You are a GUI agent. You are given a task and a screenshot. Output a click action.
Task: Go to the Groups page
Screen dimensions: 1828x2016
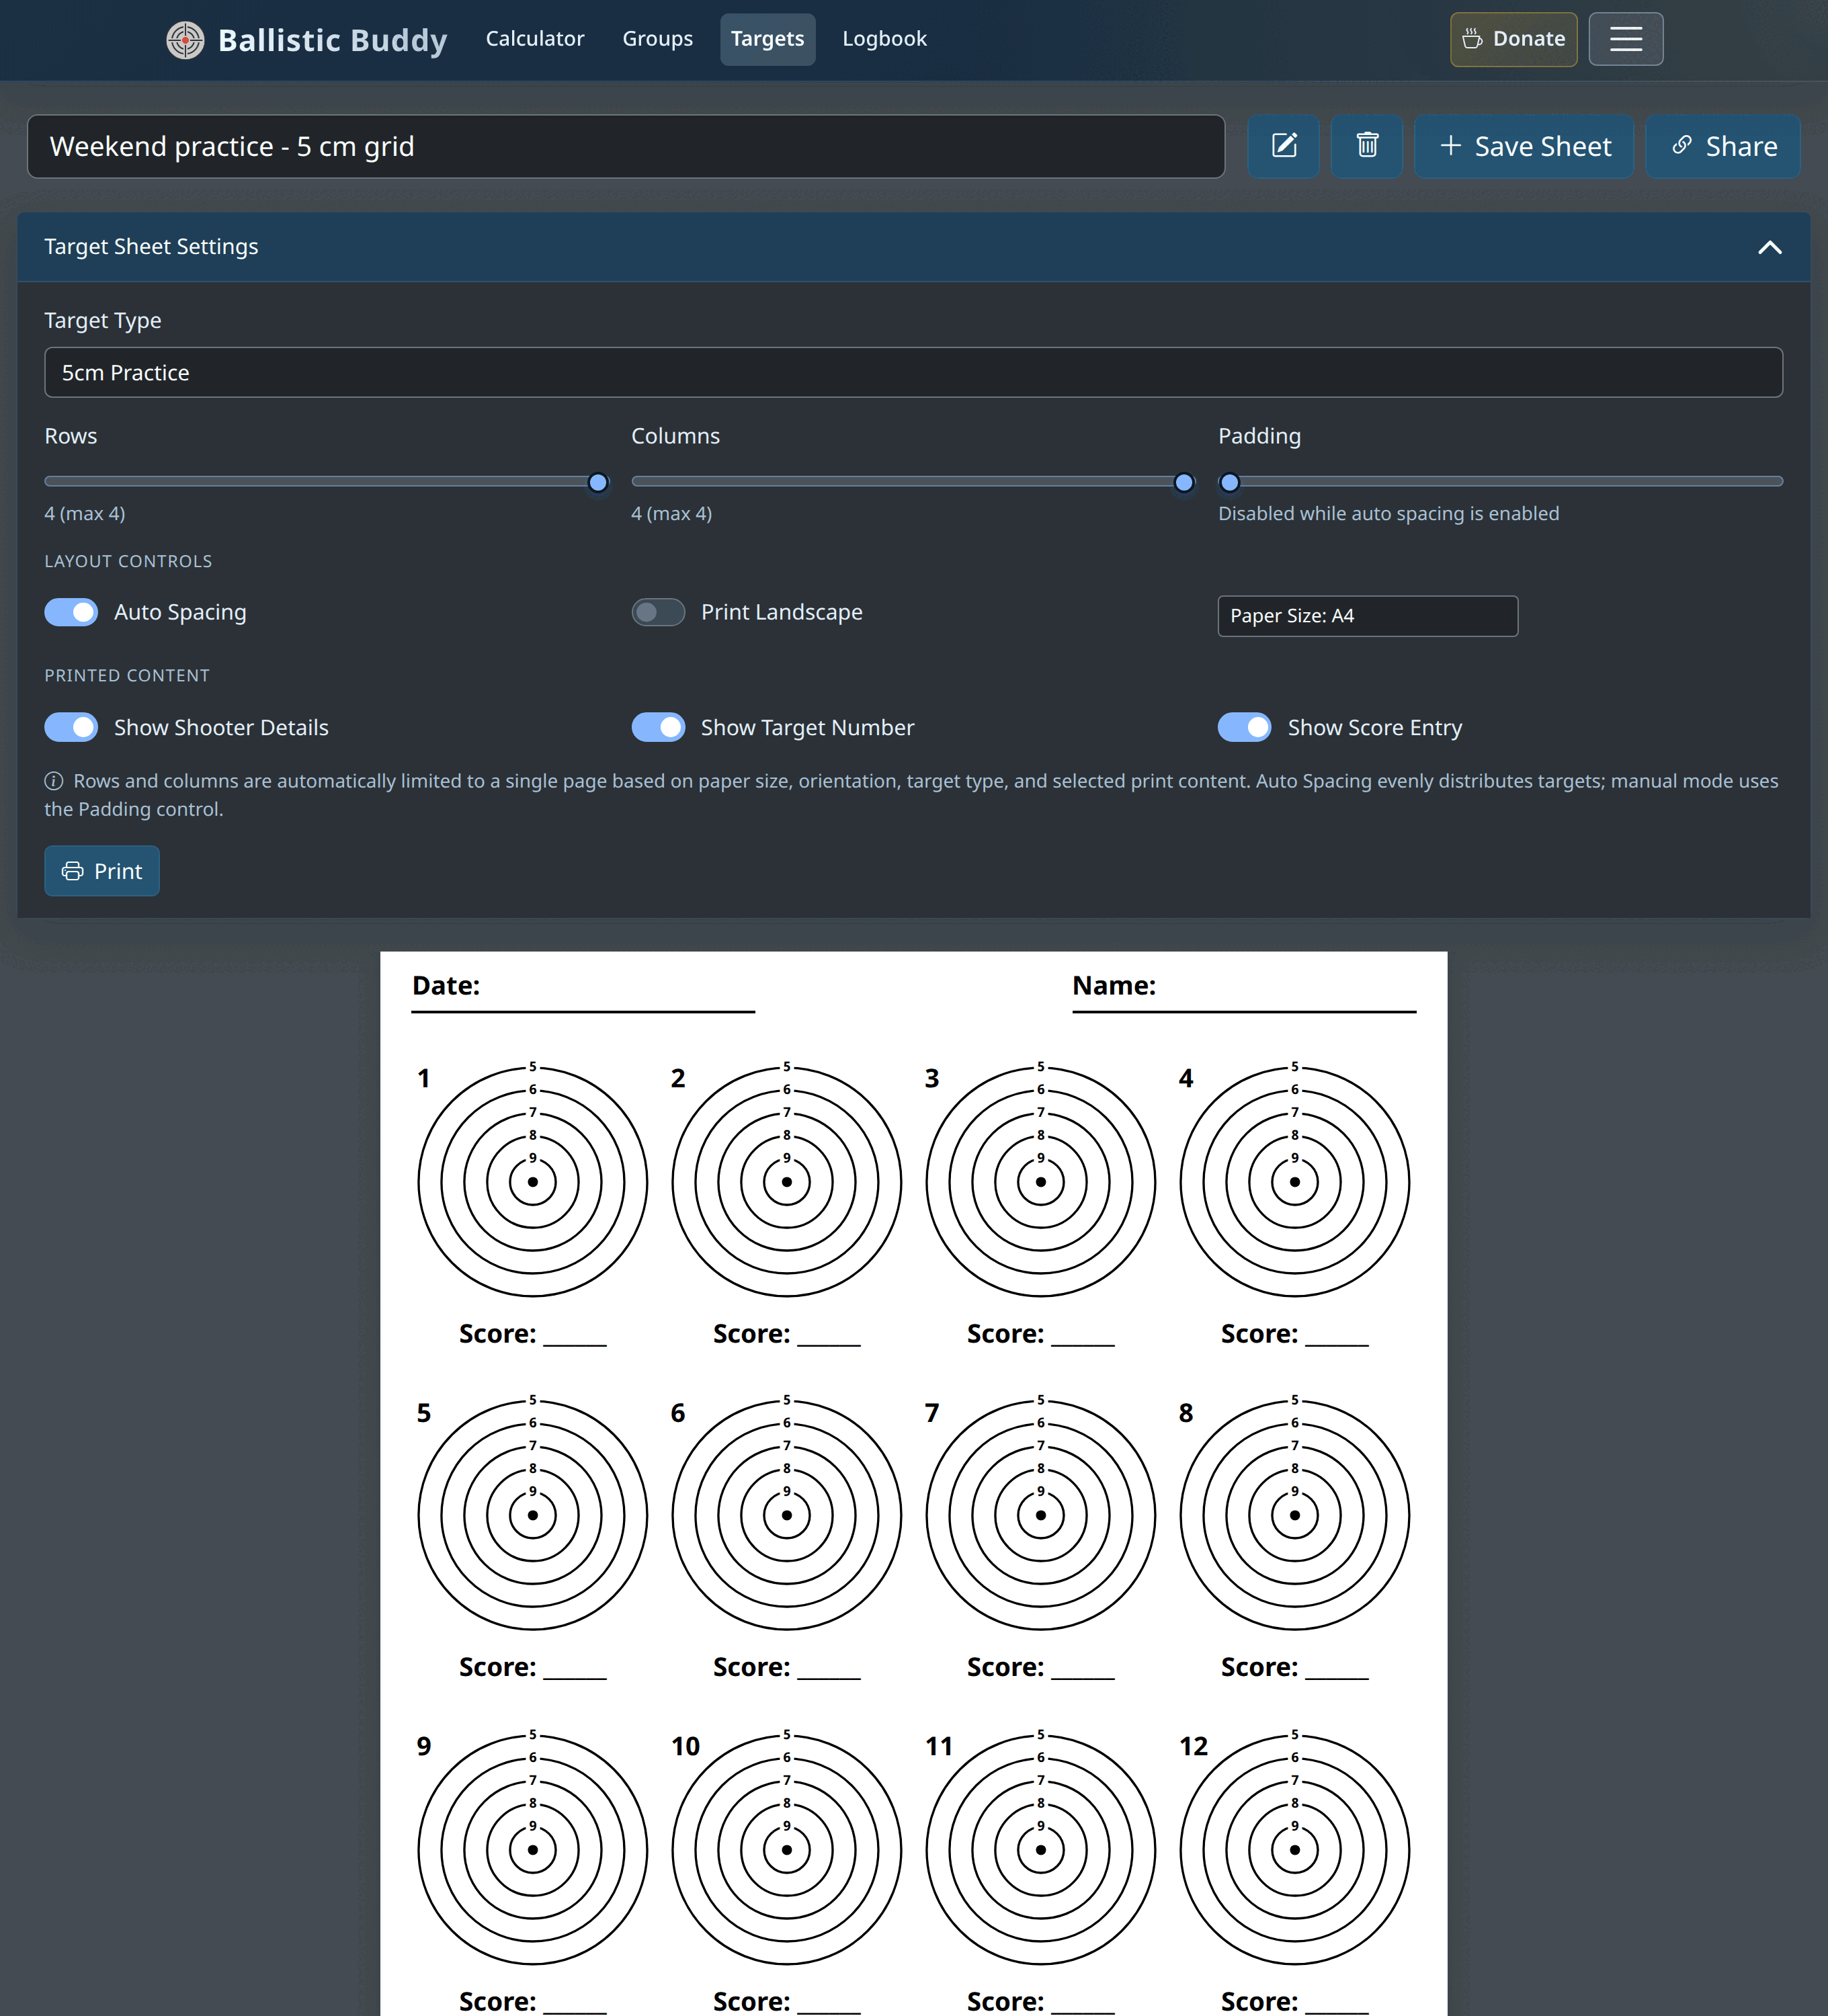657,39
